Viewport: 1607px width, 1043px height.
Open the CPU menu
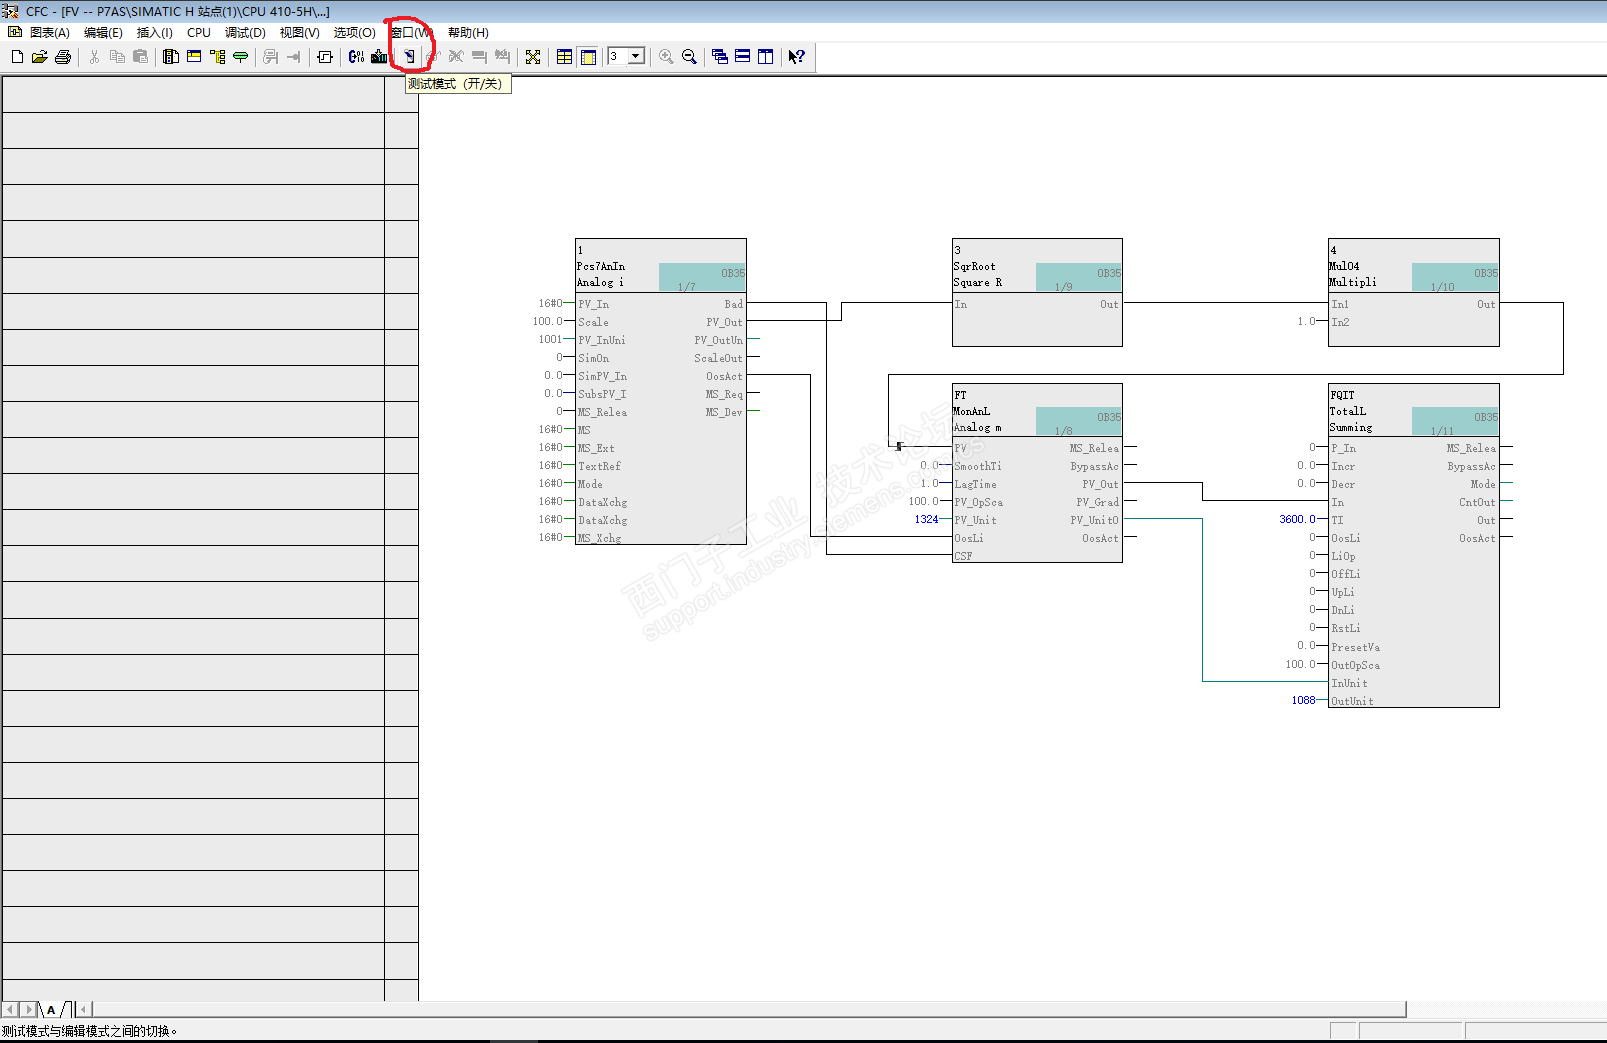point(199,33)
